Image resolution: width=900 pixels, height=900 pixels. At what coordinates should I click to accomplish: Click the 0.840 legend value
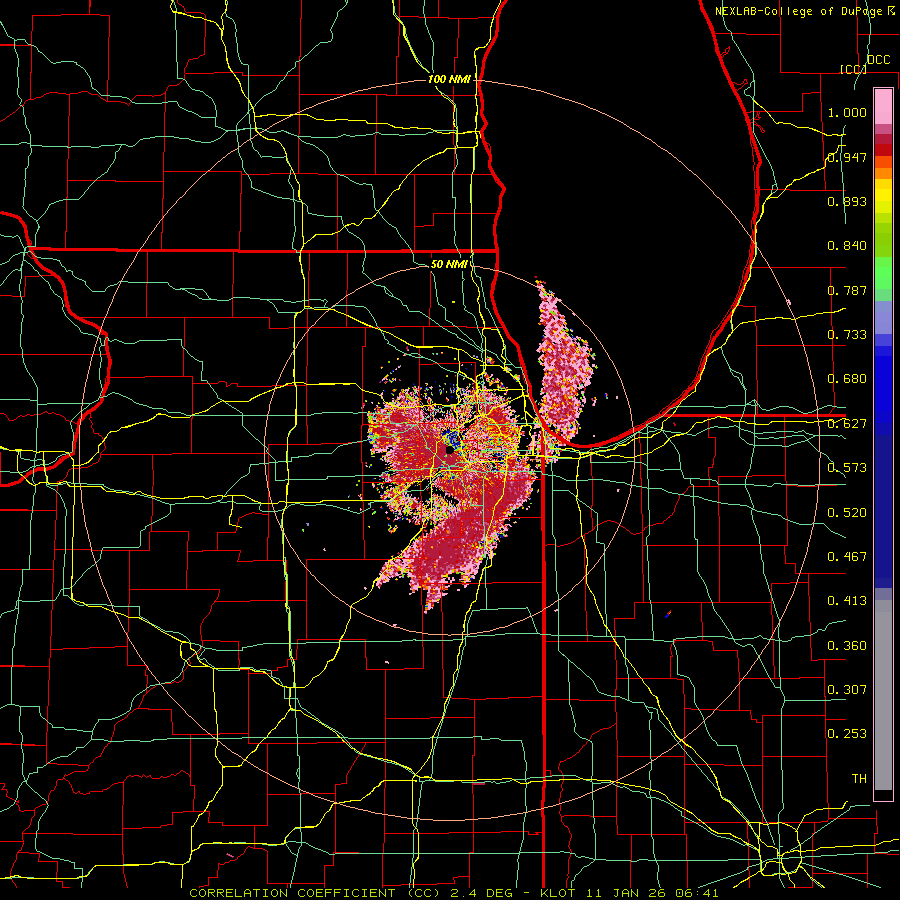click(x=847, y=246)
